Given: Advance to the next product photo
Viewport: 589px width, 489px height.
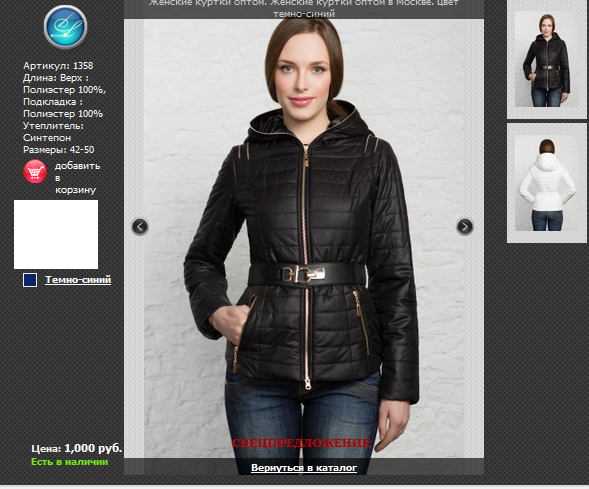Looking at the screenshot, I should click(x=465, y=226).
